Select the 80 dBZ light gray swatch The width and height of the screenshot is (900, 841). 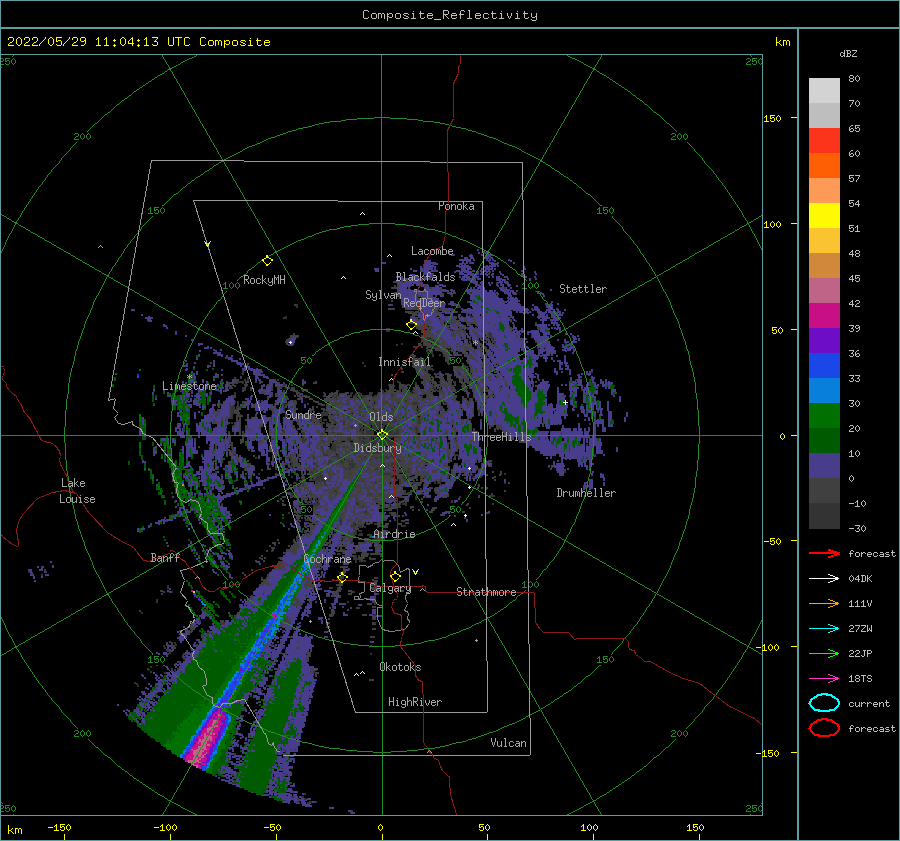pyautogui.click(x=824, y=90)
